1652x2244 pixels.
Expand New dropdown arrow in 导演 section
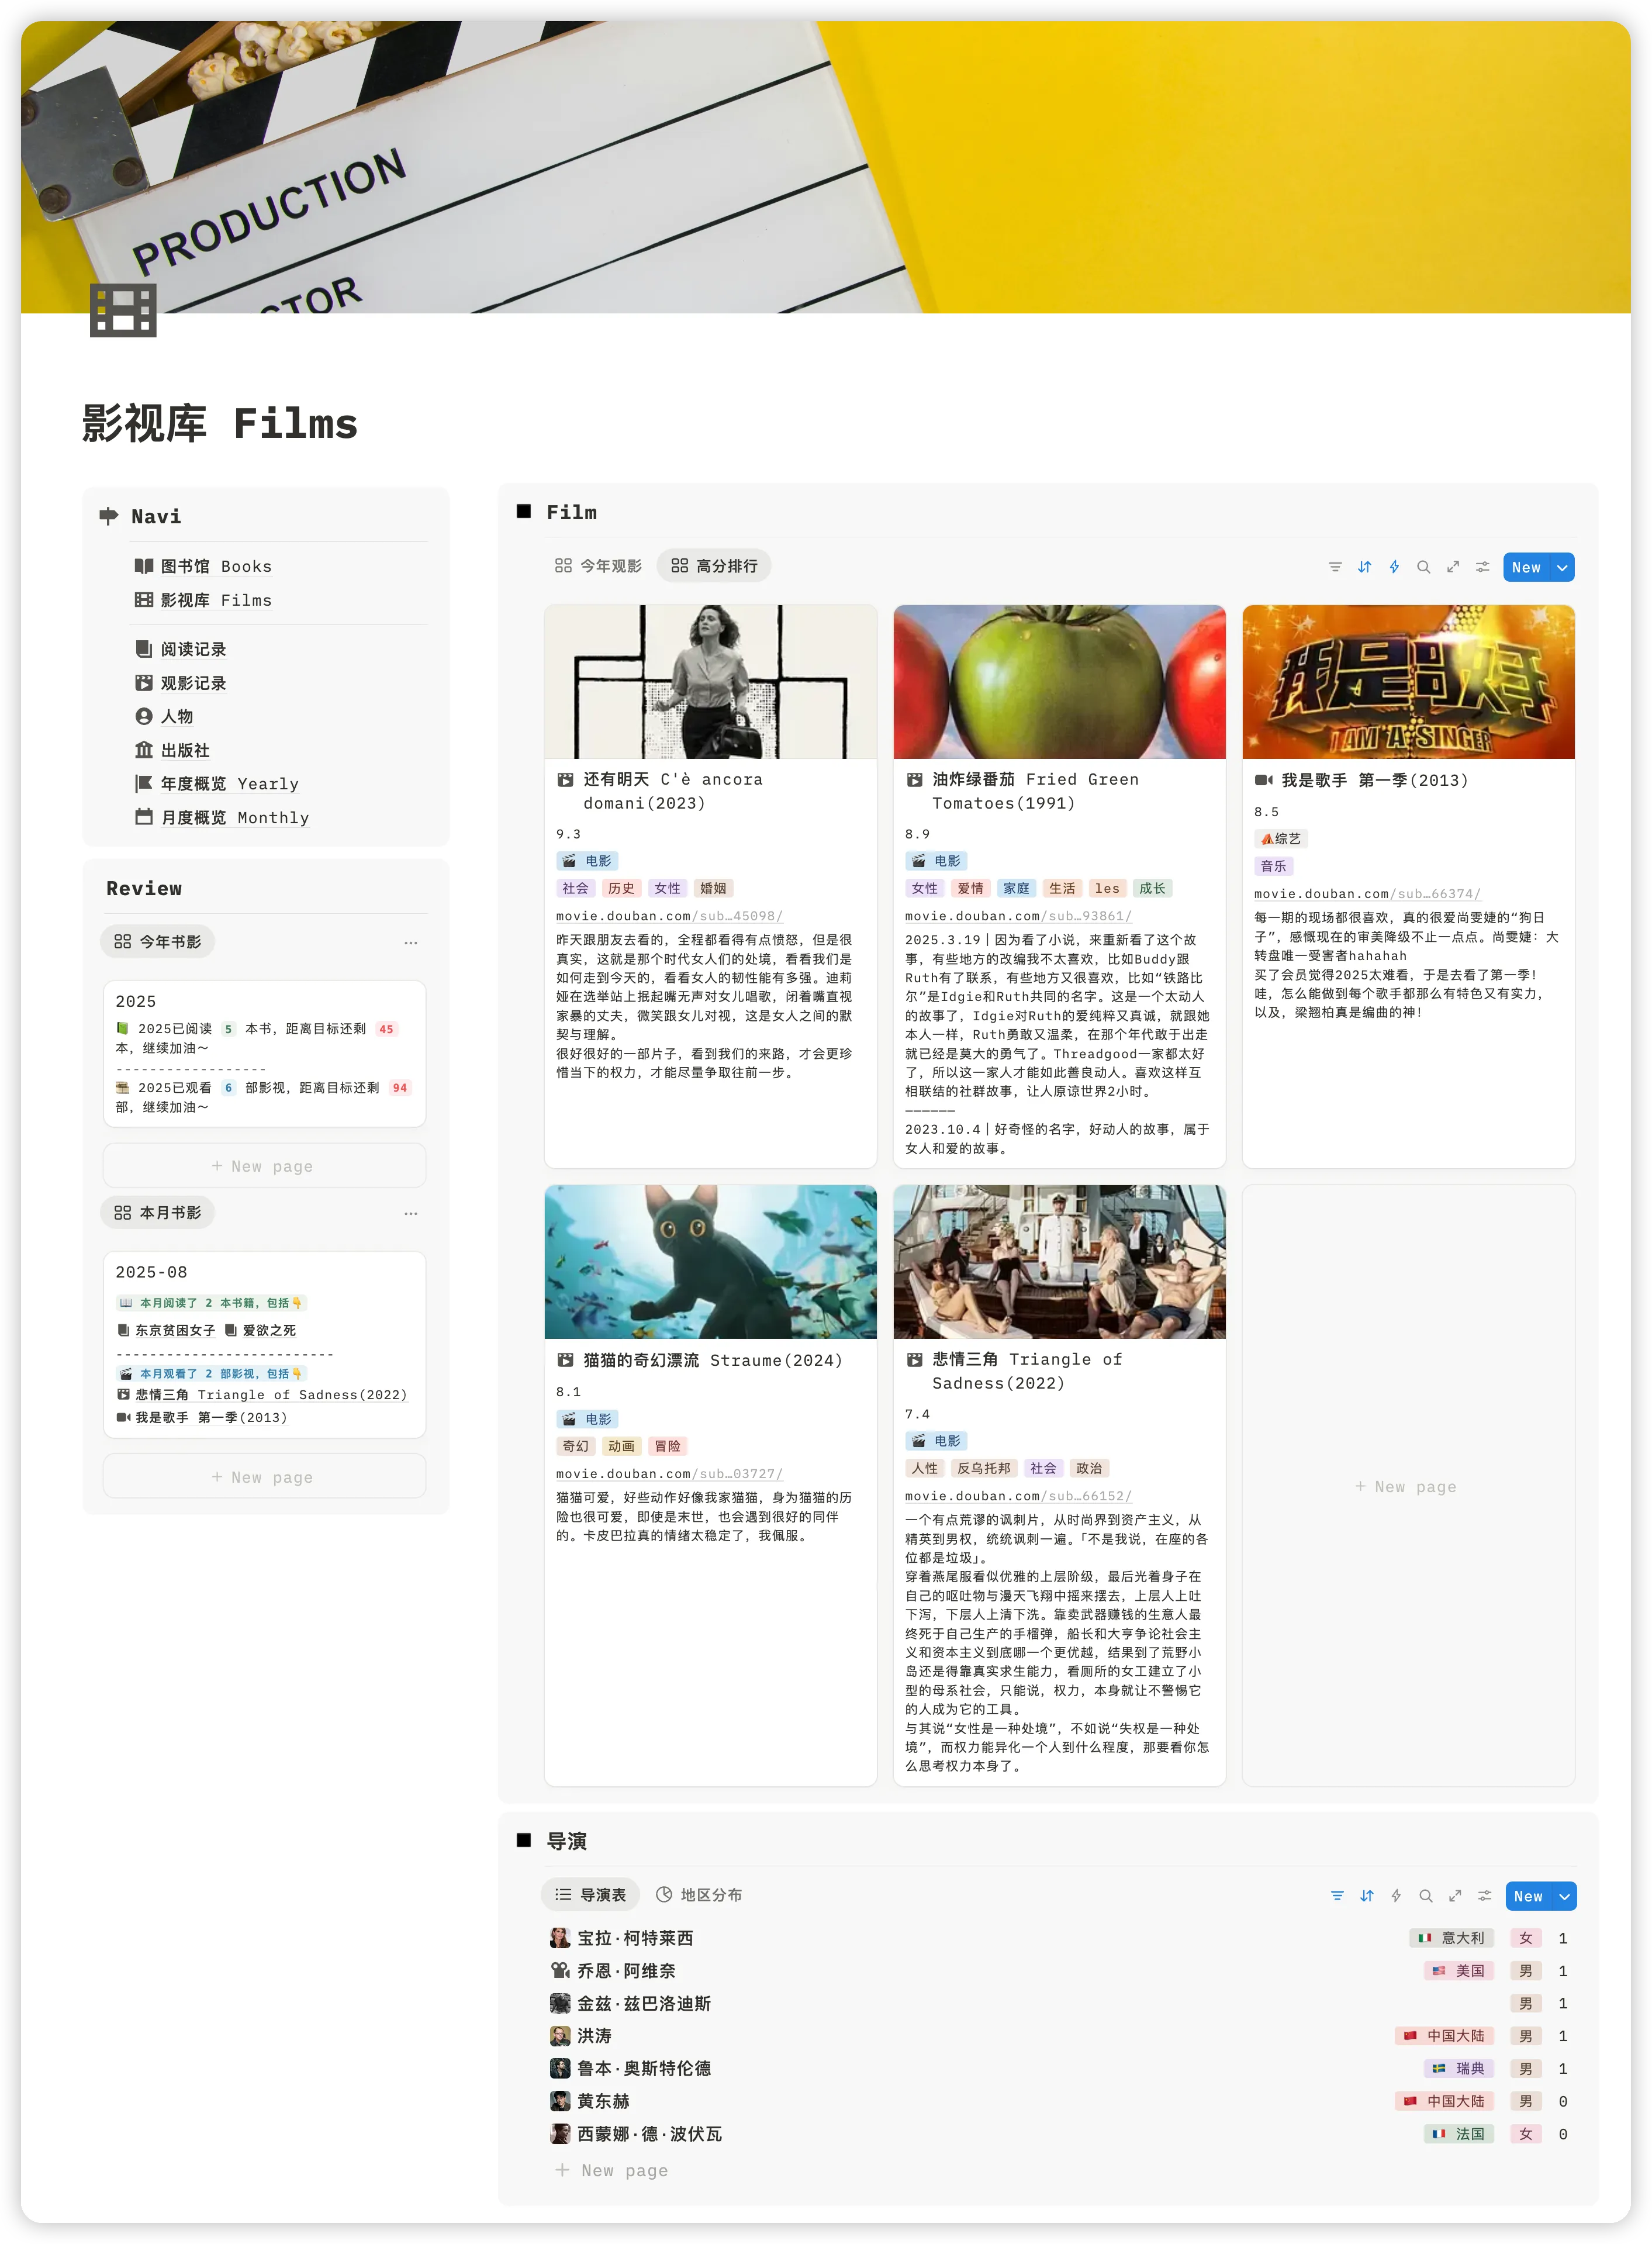(1564, 1896)
